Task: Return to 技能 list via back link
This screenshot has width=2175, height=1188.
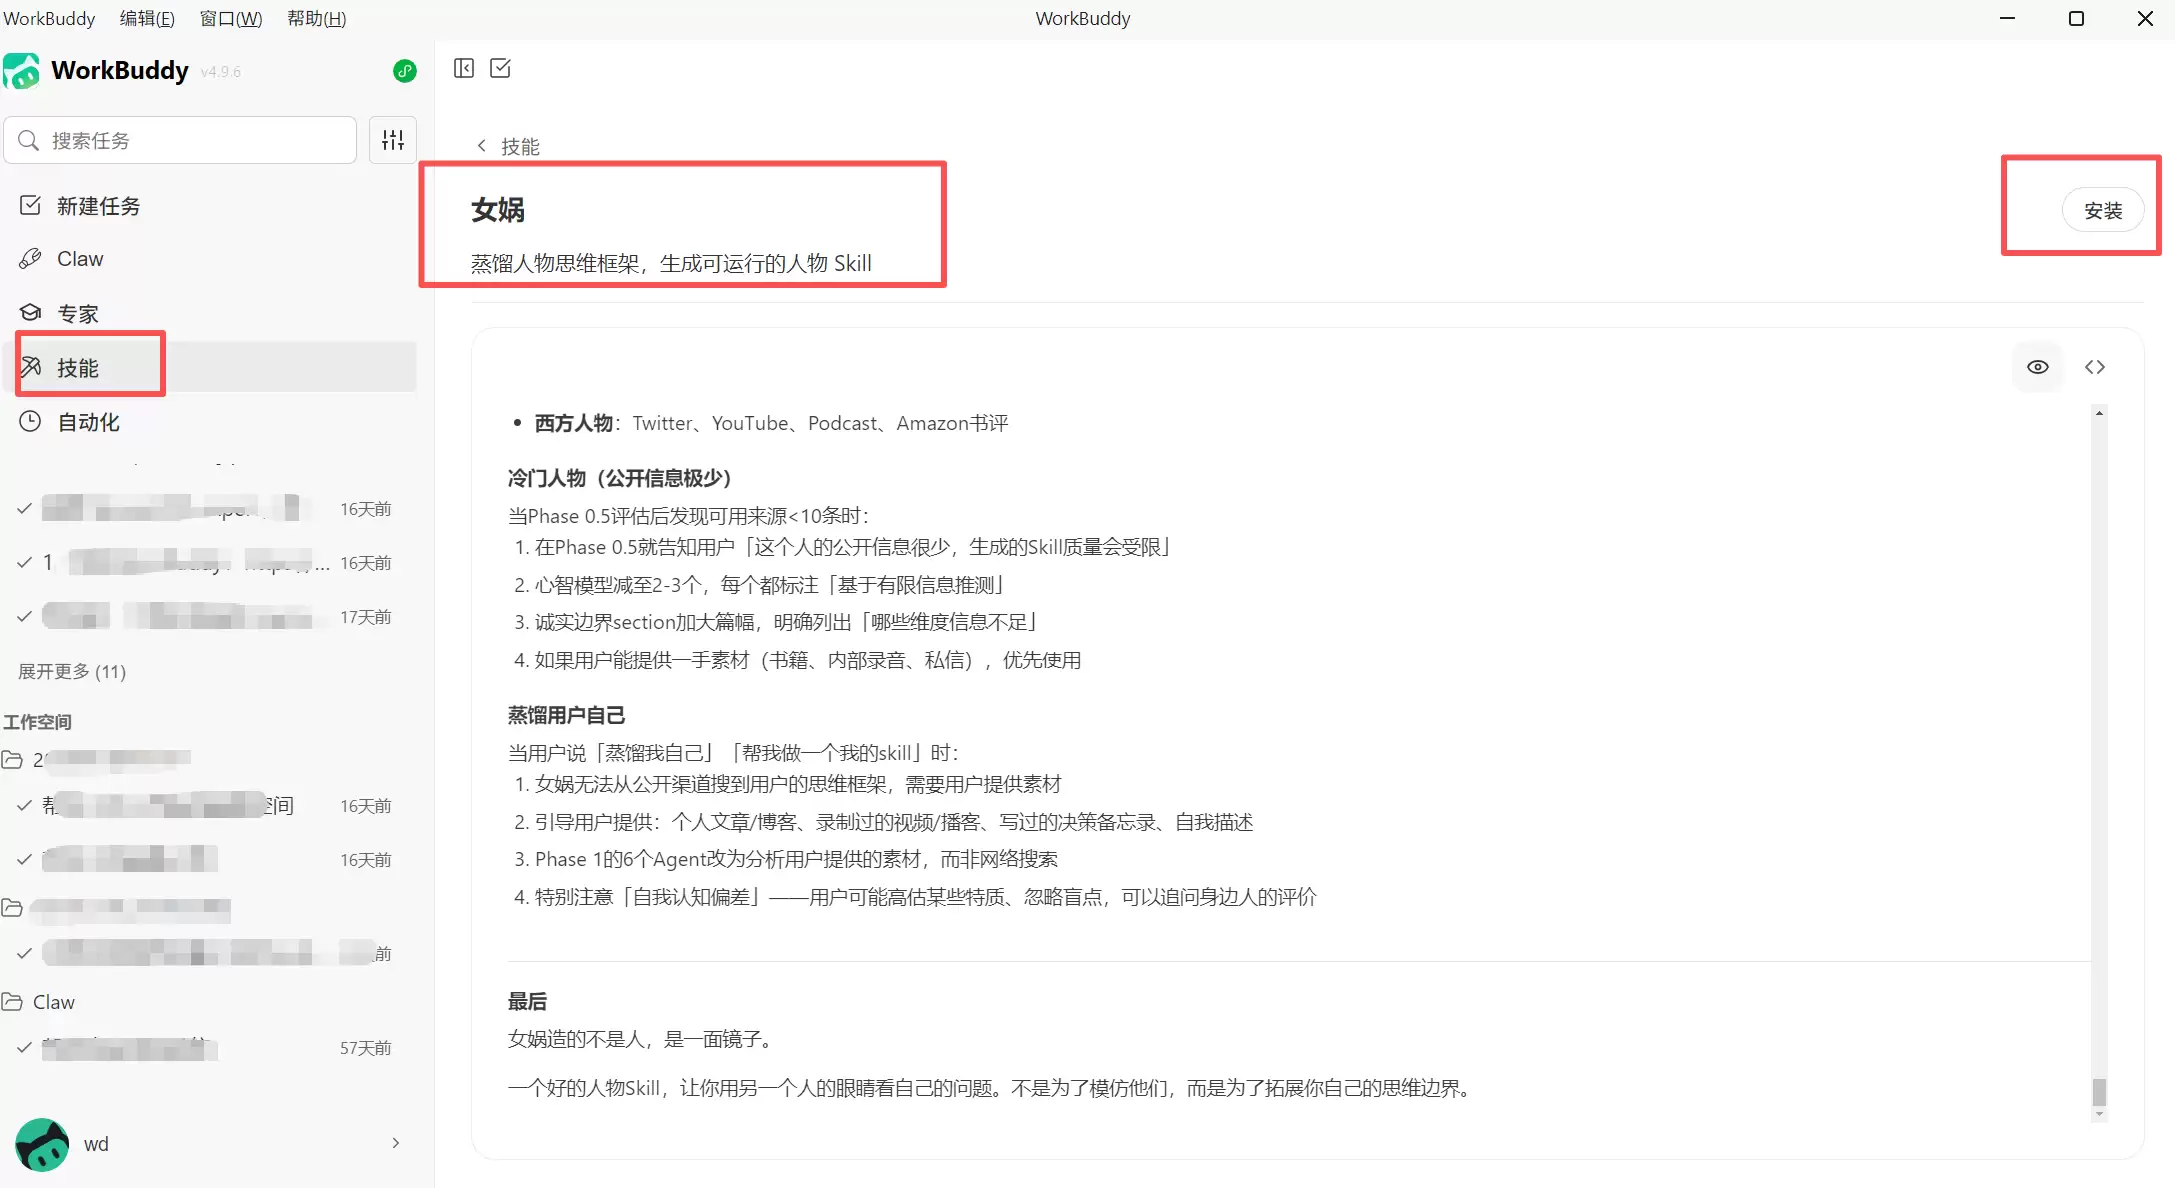Action: pos(508,146)
